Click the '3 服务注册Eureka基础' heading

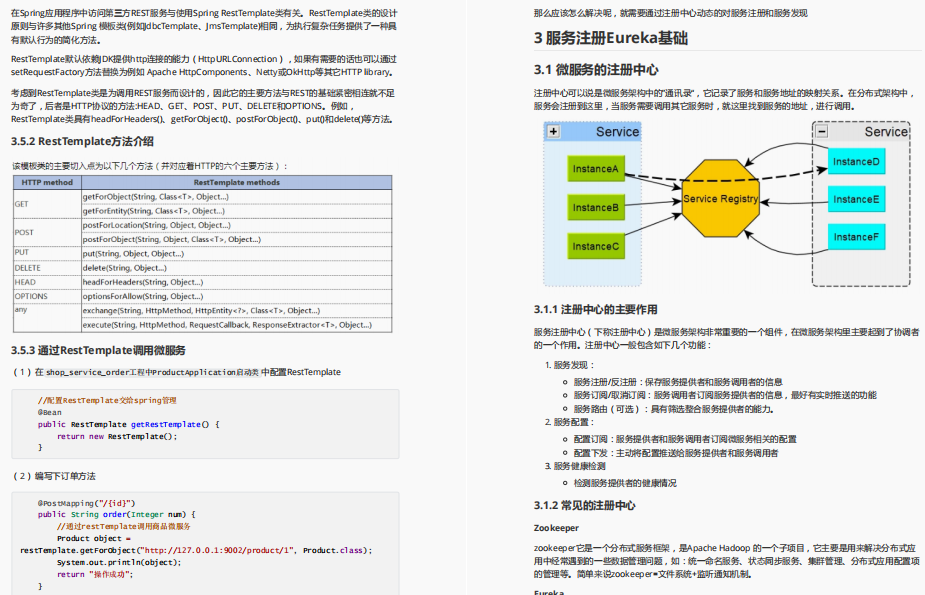tap(611, 38)
